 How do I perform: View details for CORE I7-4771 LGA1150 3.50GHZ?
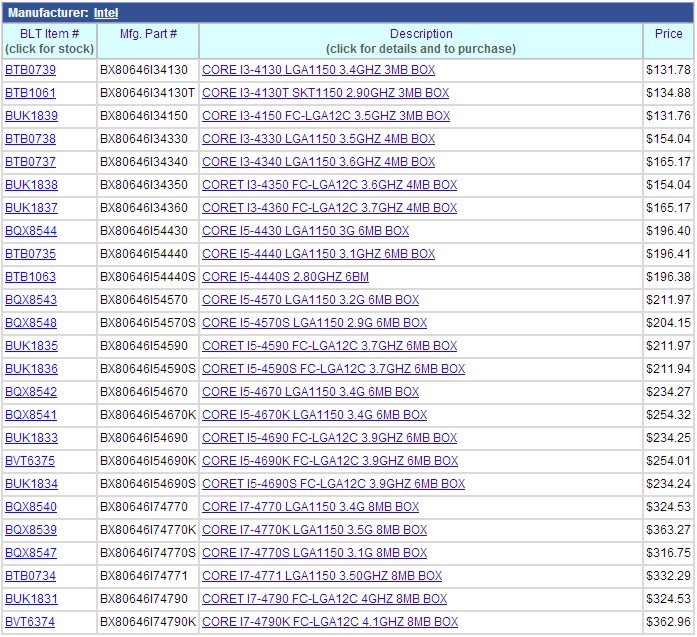322,576
